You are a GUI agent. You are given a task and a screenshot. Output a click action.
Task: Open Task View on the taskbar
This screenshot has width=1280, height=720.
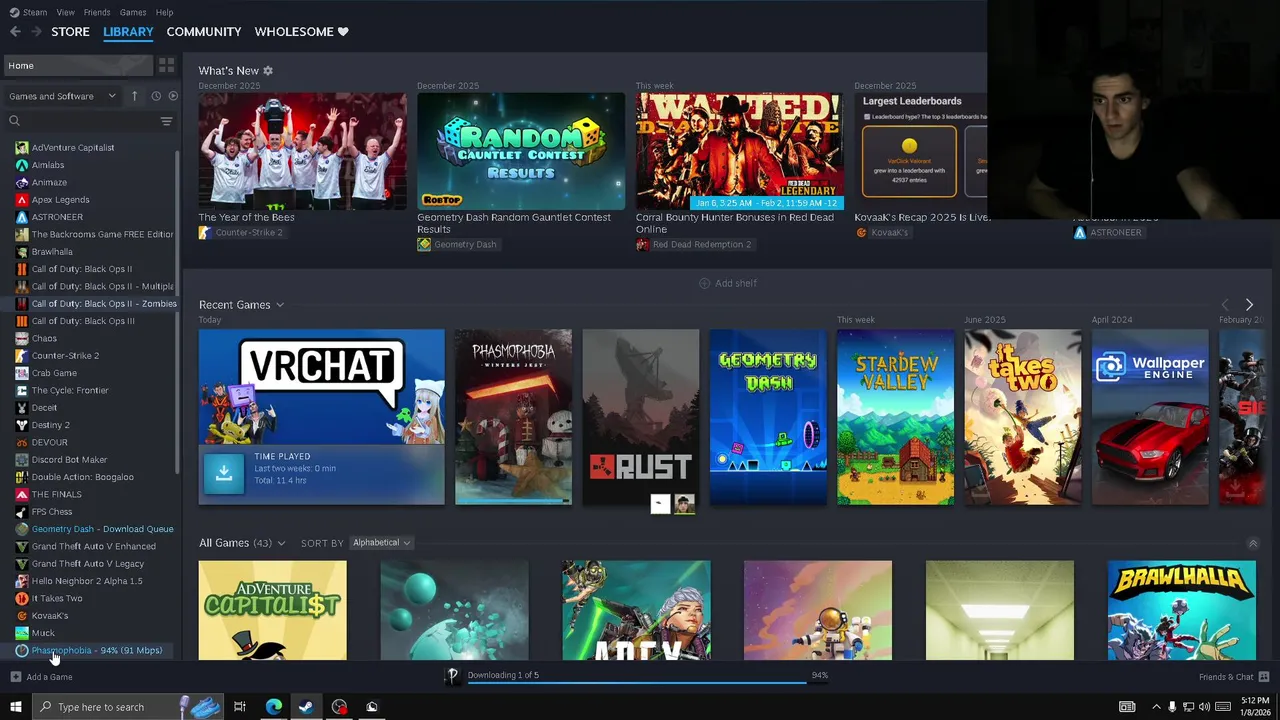coord(240,707)
